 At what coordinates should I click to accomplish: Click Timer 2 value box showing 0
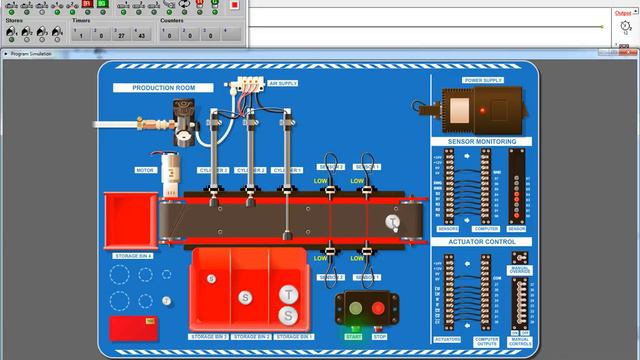[101, 34]
